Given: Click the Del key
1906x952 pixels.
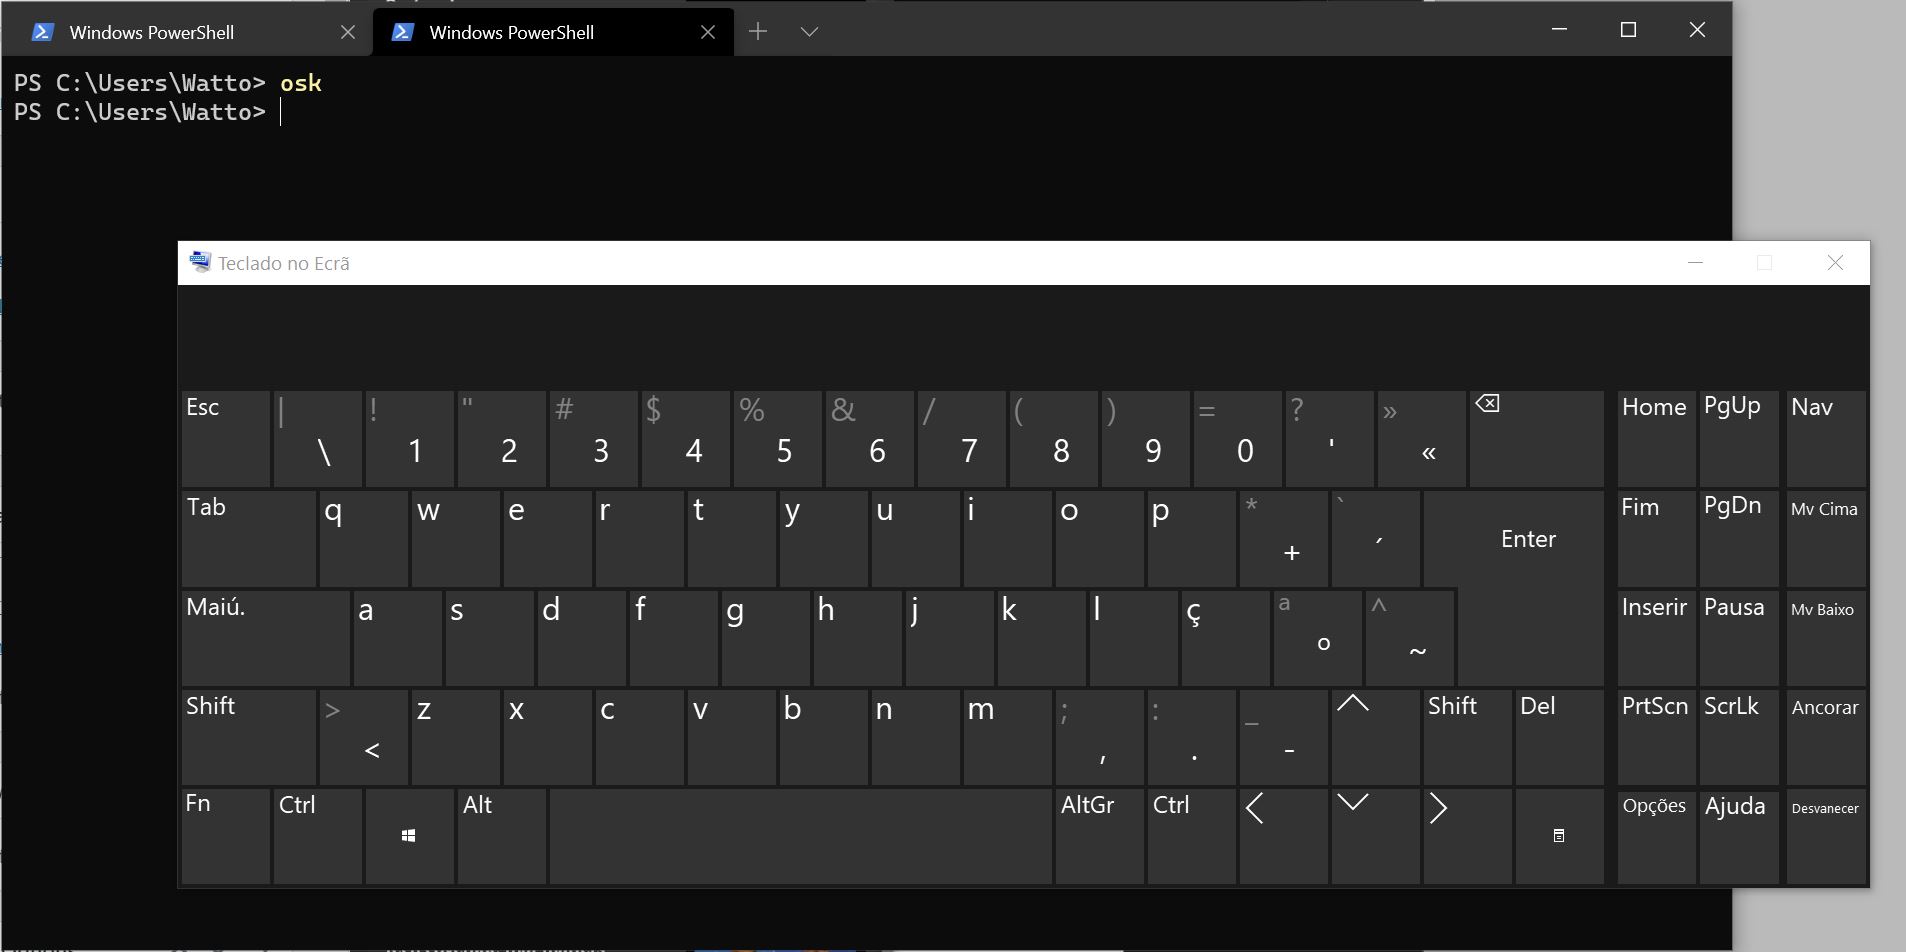Looking at the screenshot, I should 1559,737.
